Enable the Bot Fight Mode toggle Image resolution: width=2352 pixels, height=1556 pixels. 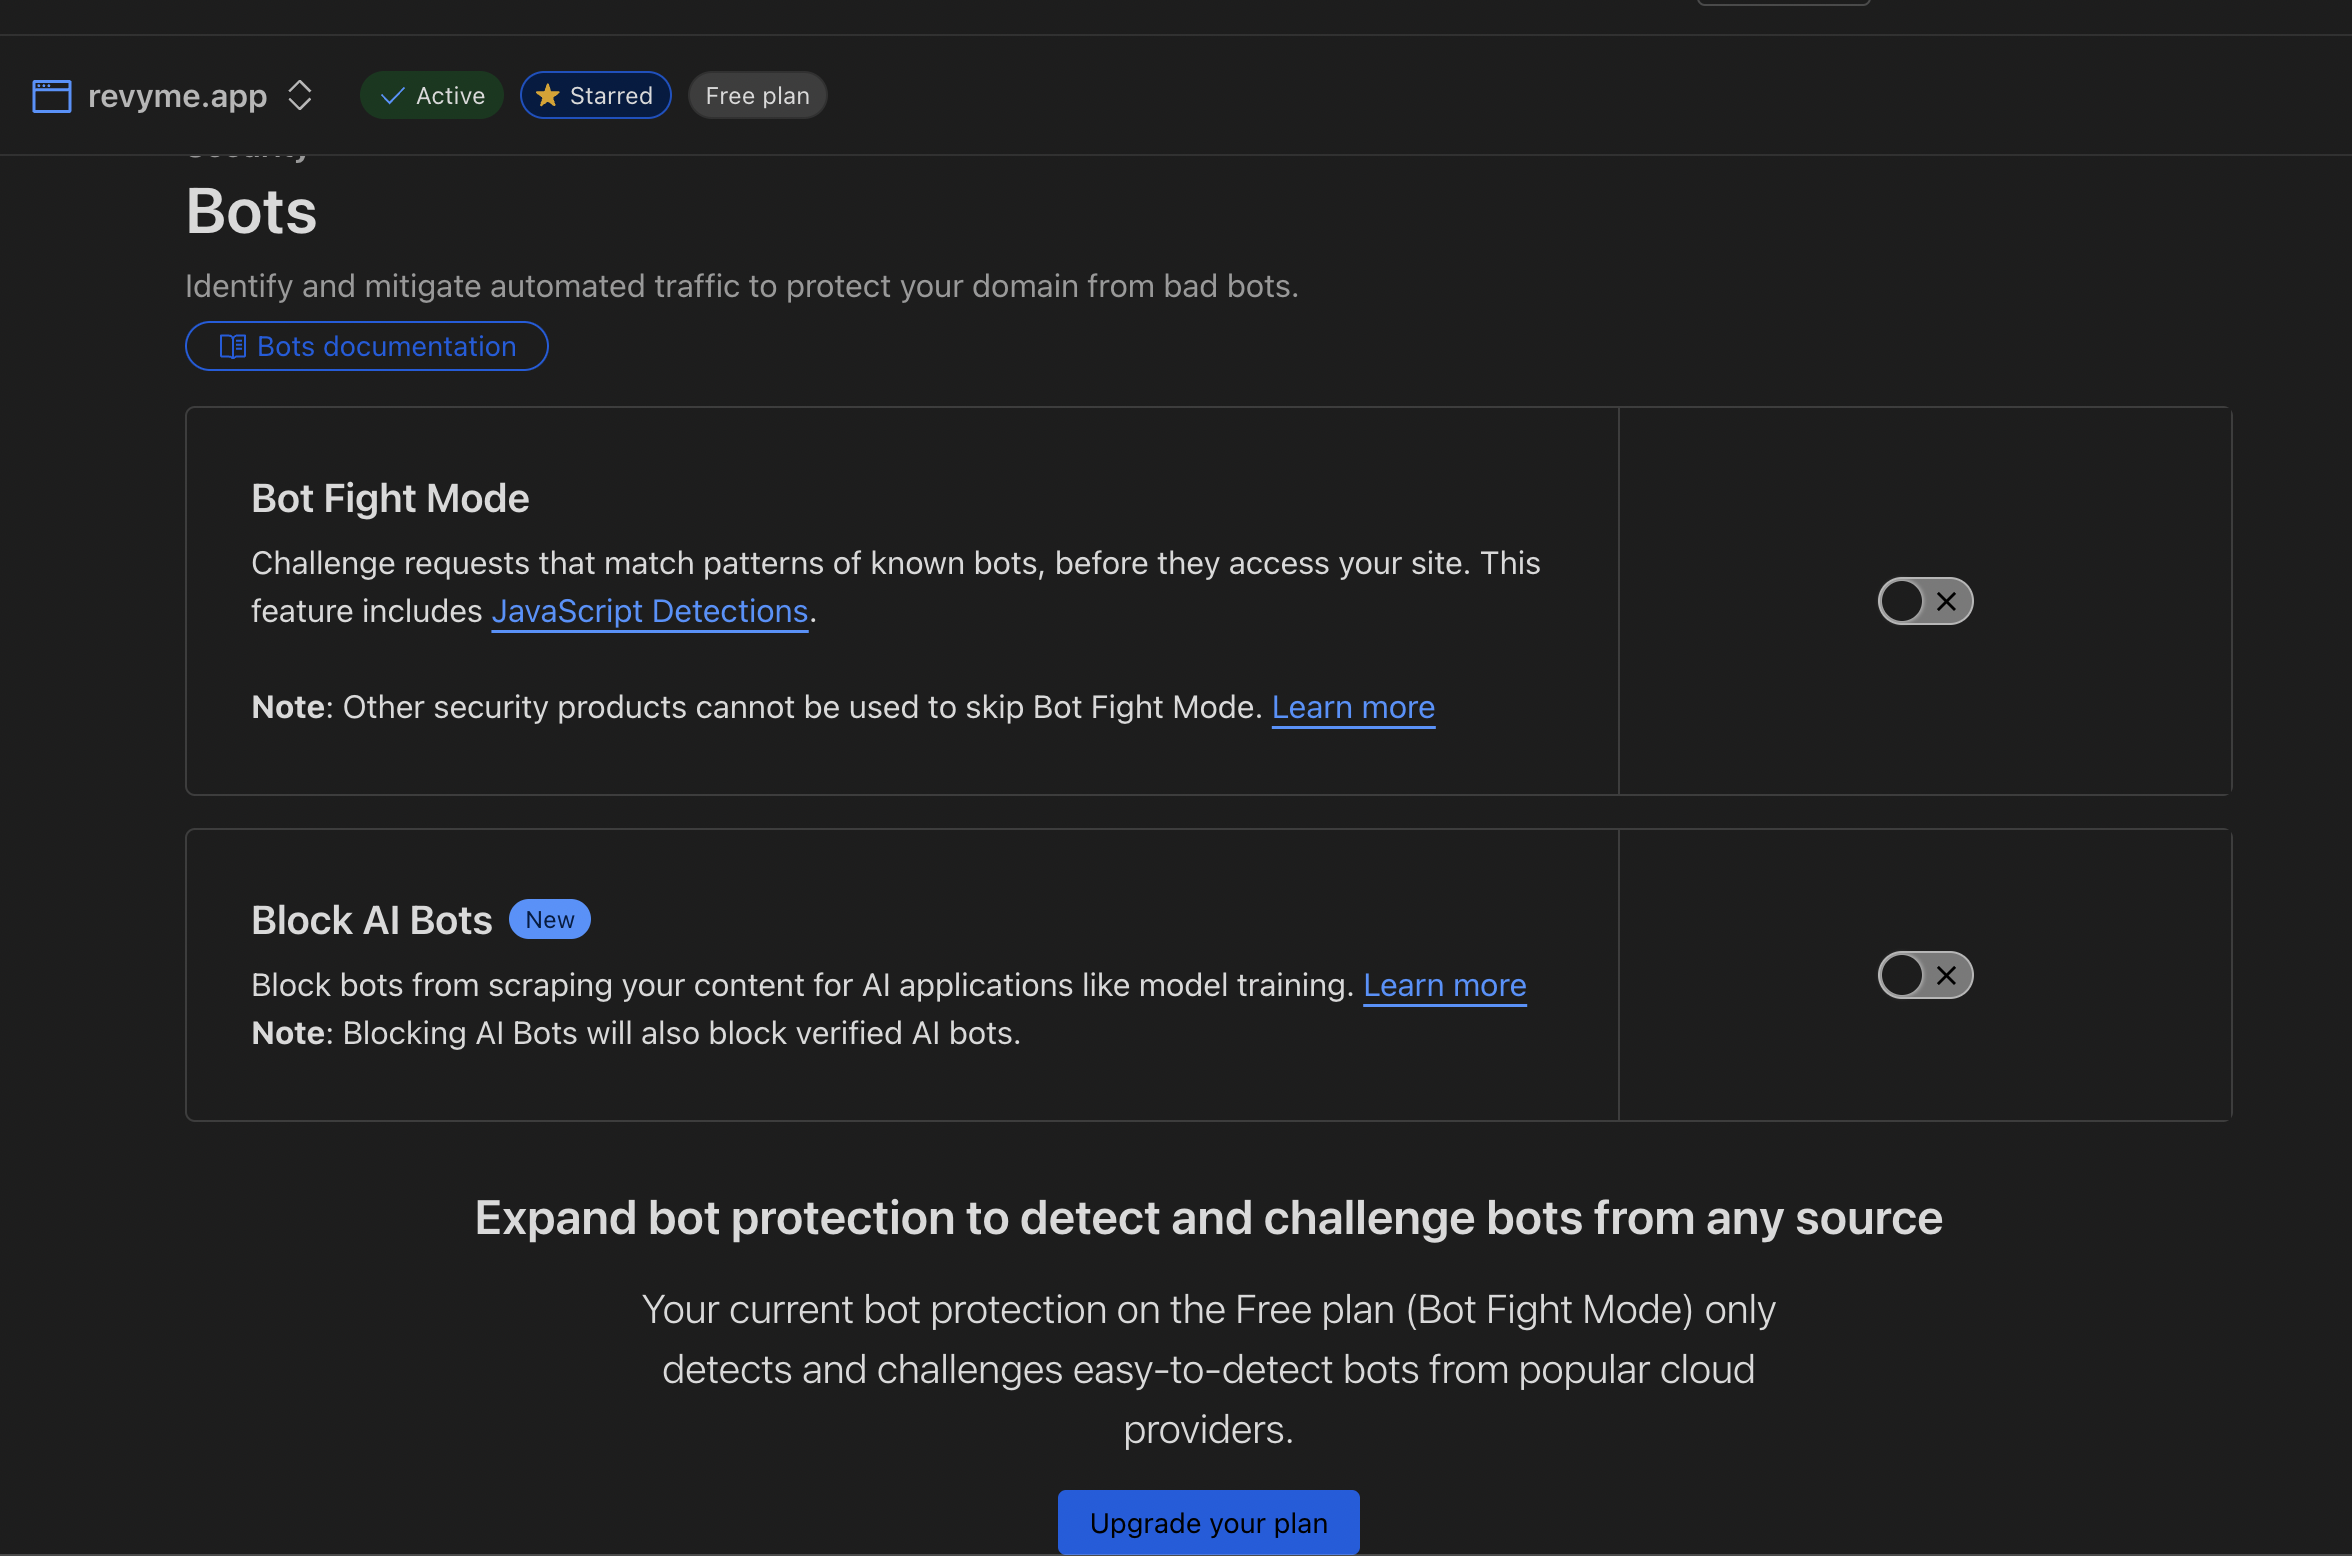1924,601
